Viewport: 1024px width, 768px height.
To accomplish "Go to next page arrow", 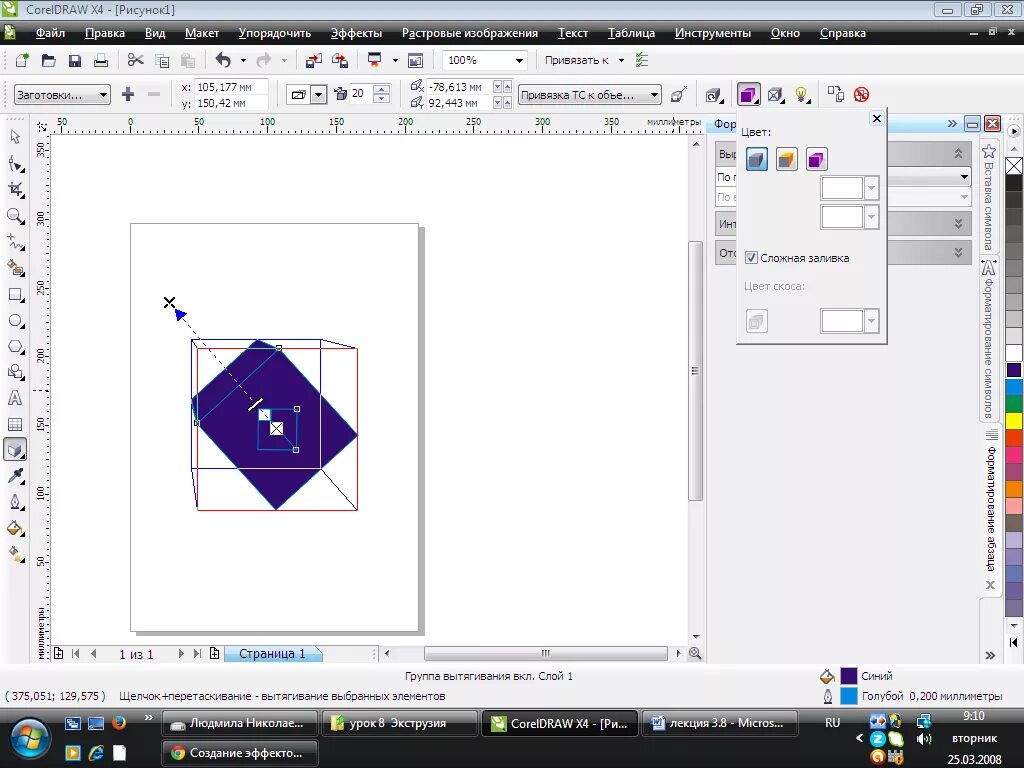I will [181, 654].
